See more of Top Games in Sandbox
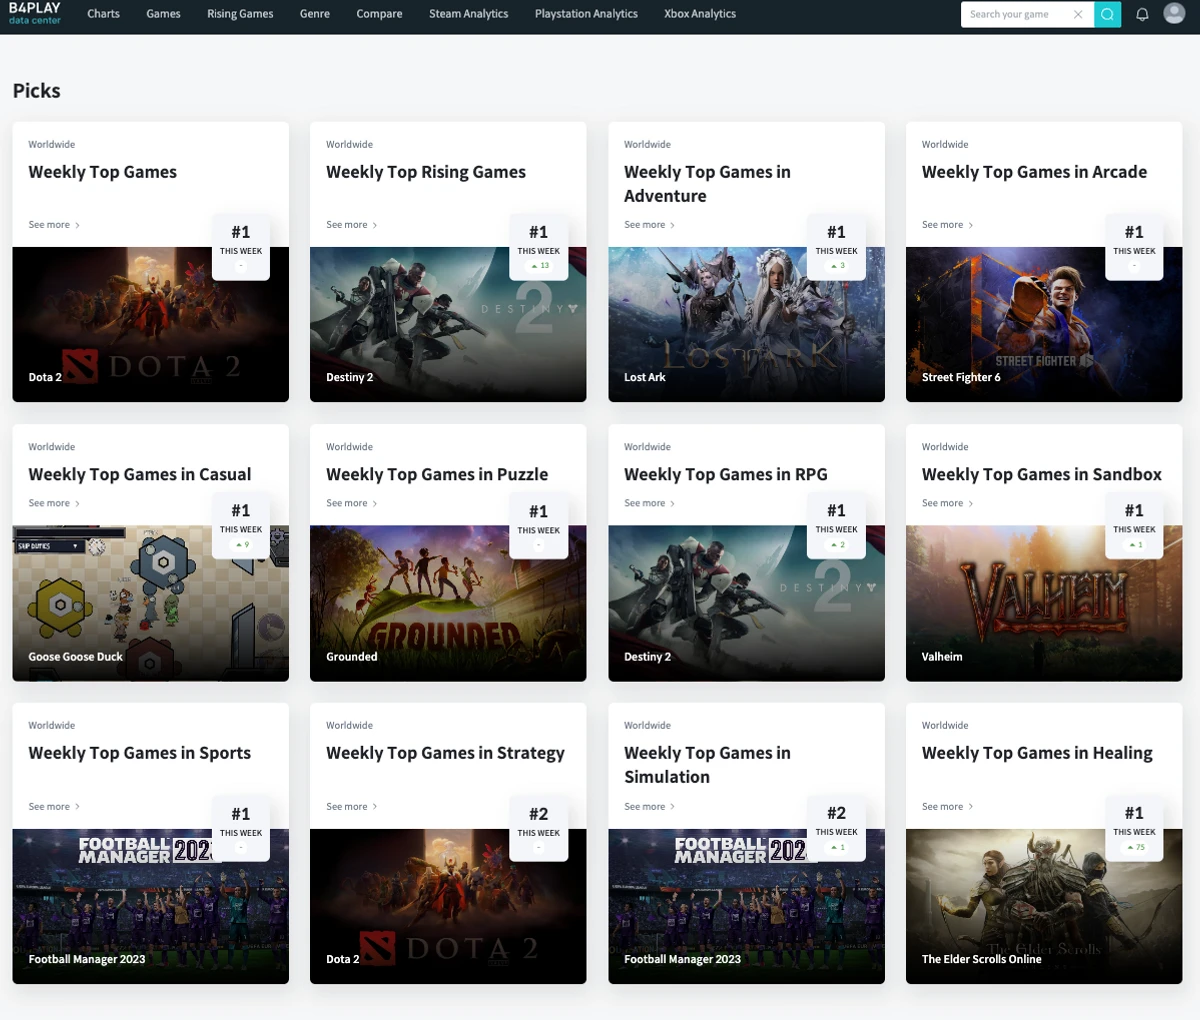 (948, 503)
